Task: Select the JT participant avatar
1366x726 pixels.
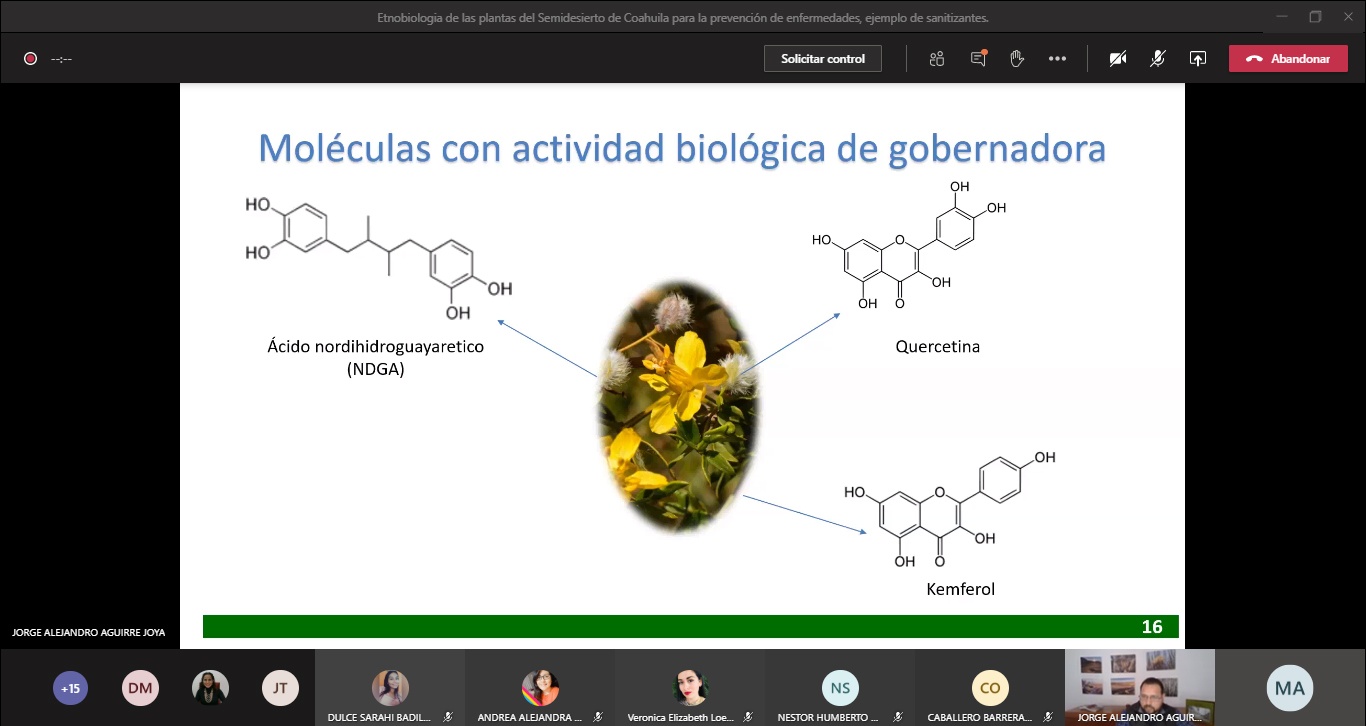Action: click(x=280, y=688)
